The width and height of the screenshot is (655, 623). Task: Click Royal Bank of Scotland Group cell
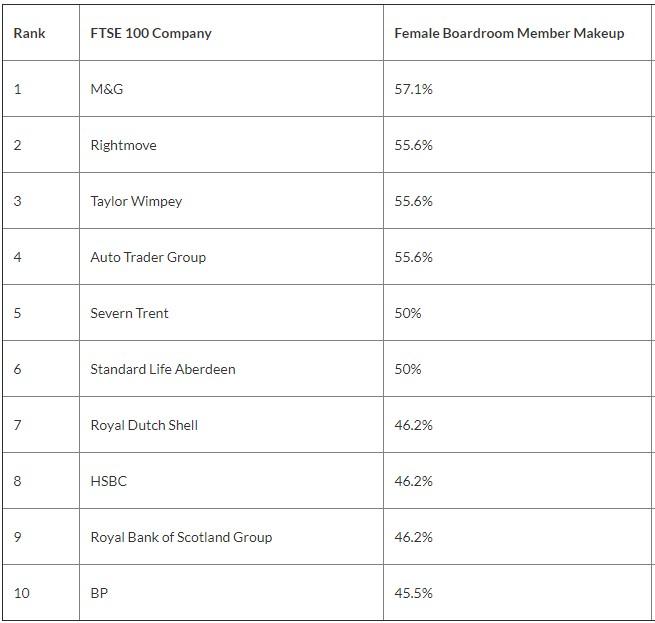click(x=181, y=537)
